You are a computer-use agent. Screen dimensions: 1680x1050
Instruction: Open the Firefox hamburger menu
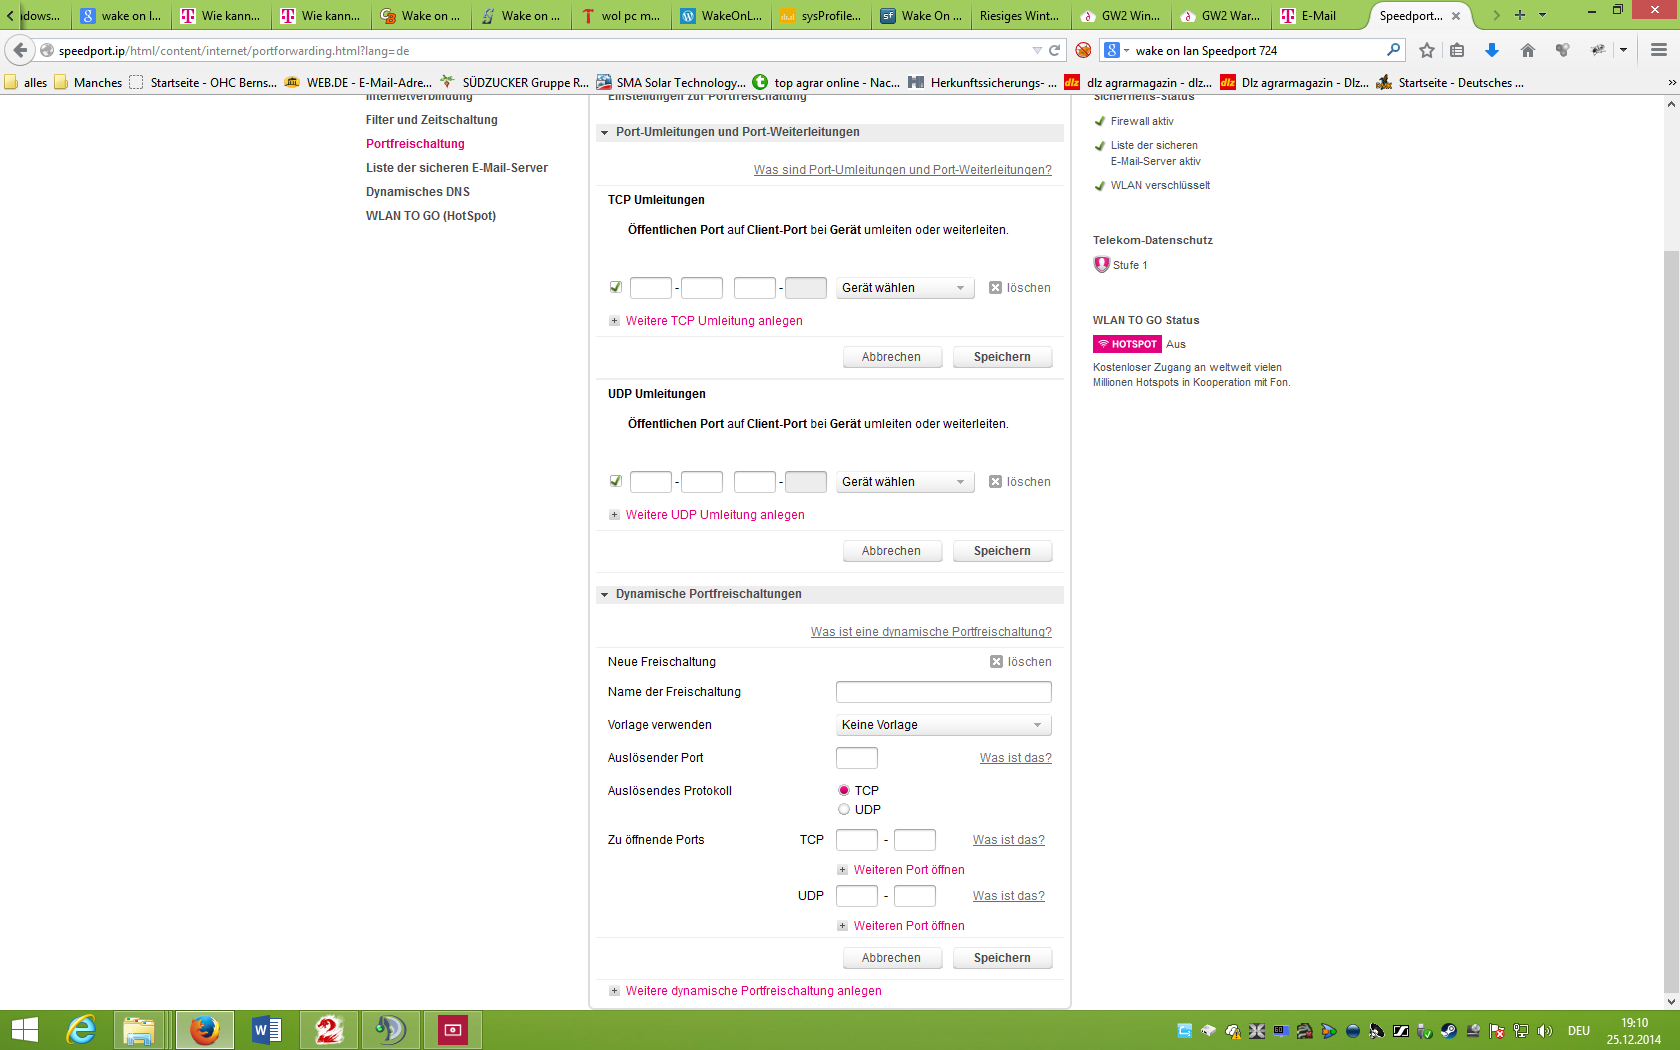click(x=1659, y=50)
